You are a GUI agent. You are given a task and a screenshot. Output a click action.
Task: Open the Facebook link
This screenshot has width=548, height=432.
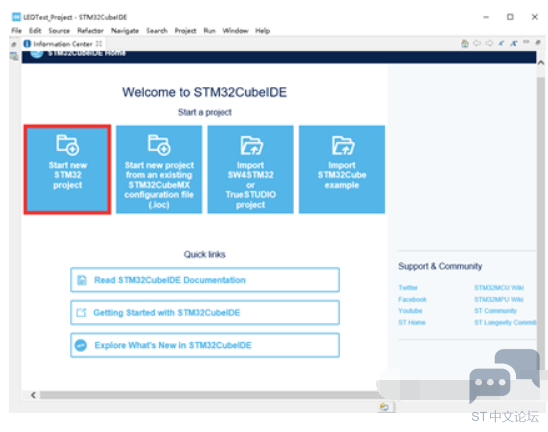coord(412,300)
